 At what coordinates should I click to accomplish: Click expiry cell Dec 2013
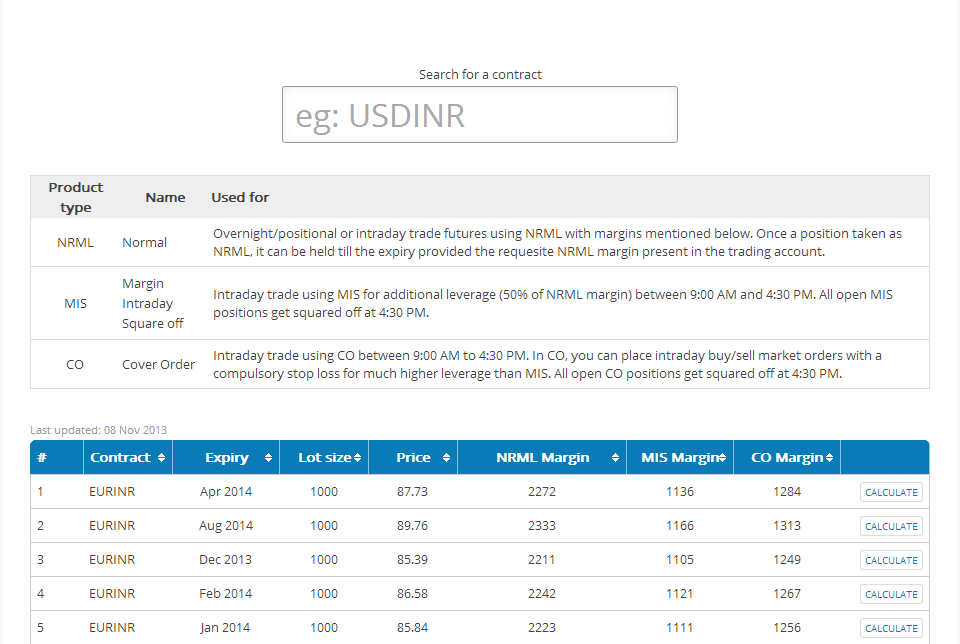(x=225, y=560)
